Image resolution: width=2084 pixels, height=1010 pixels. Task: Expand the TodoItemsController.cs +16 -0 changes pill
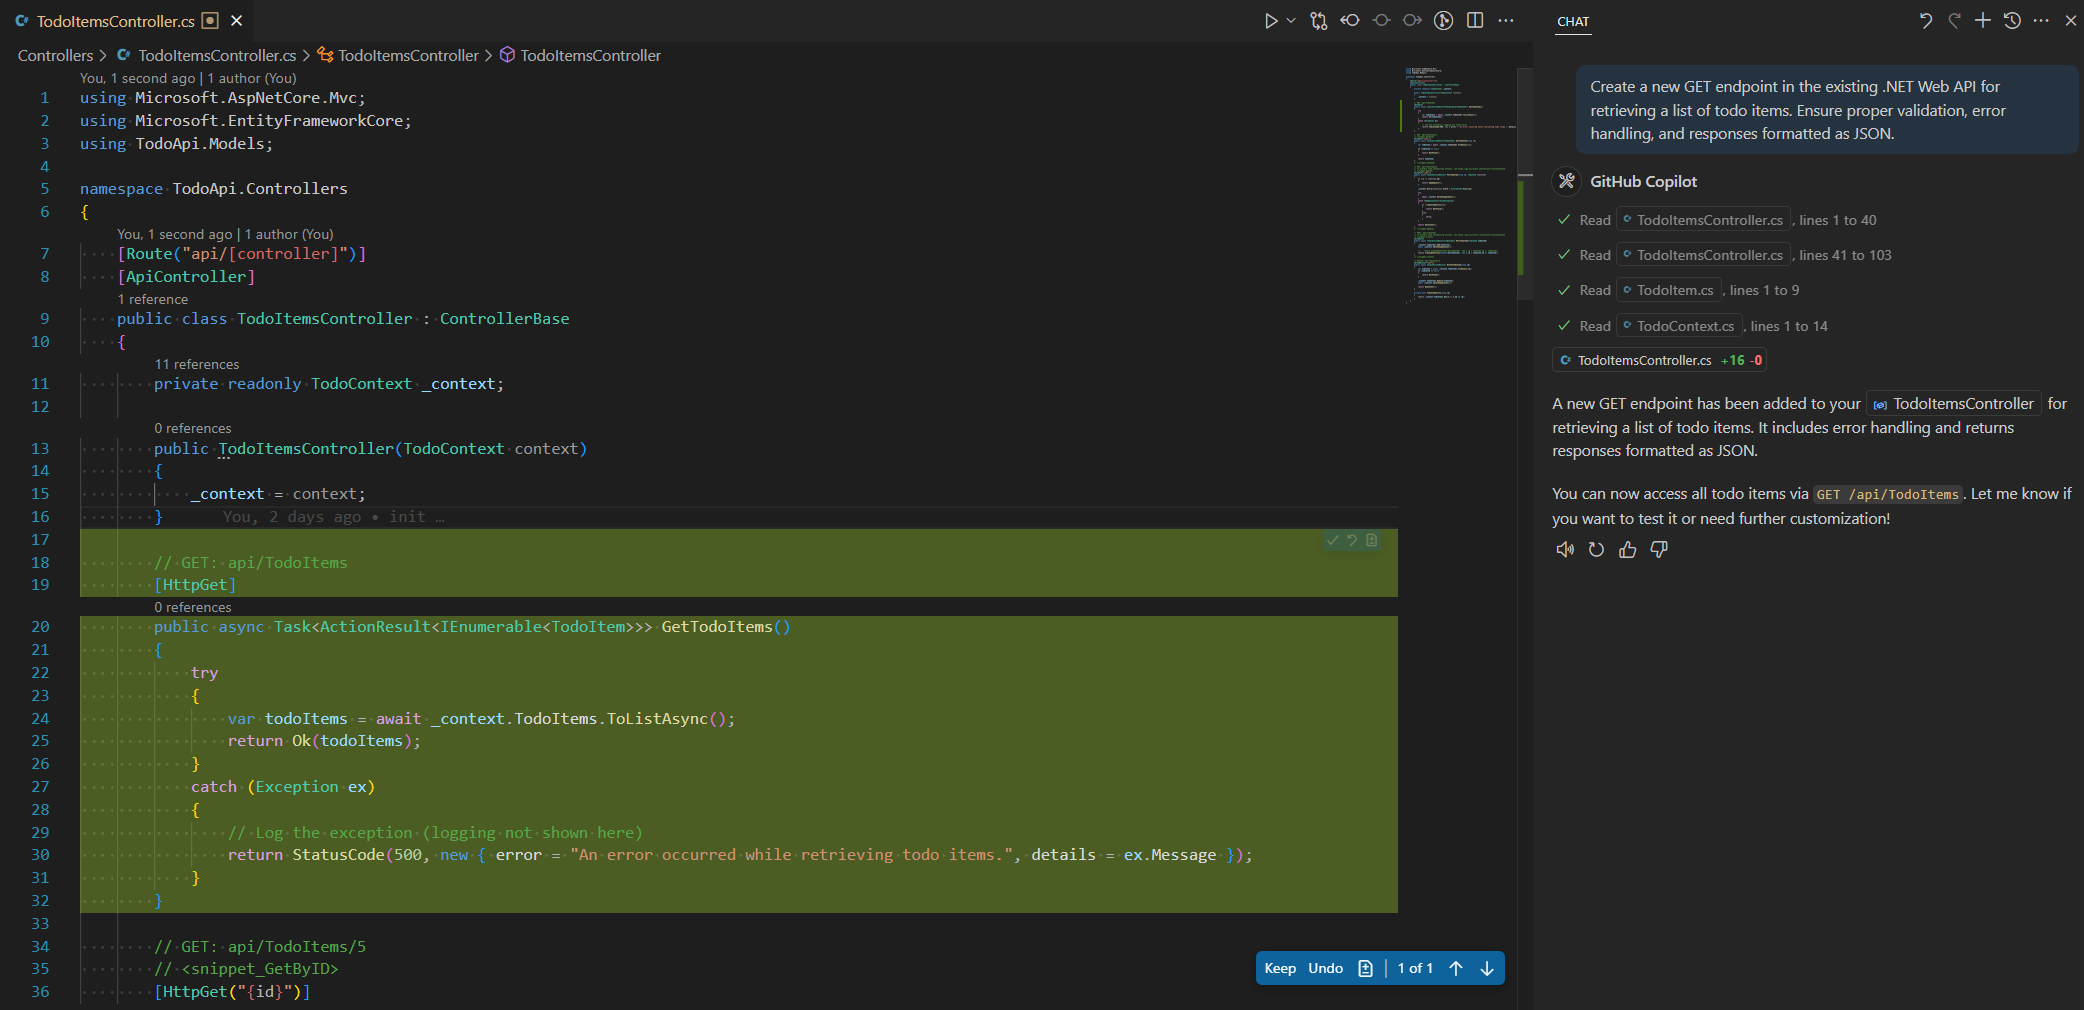click(x=1659, y=360)
